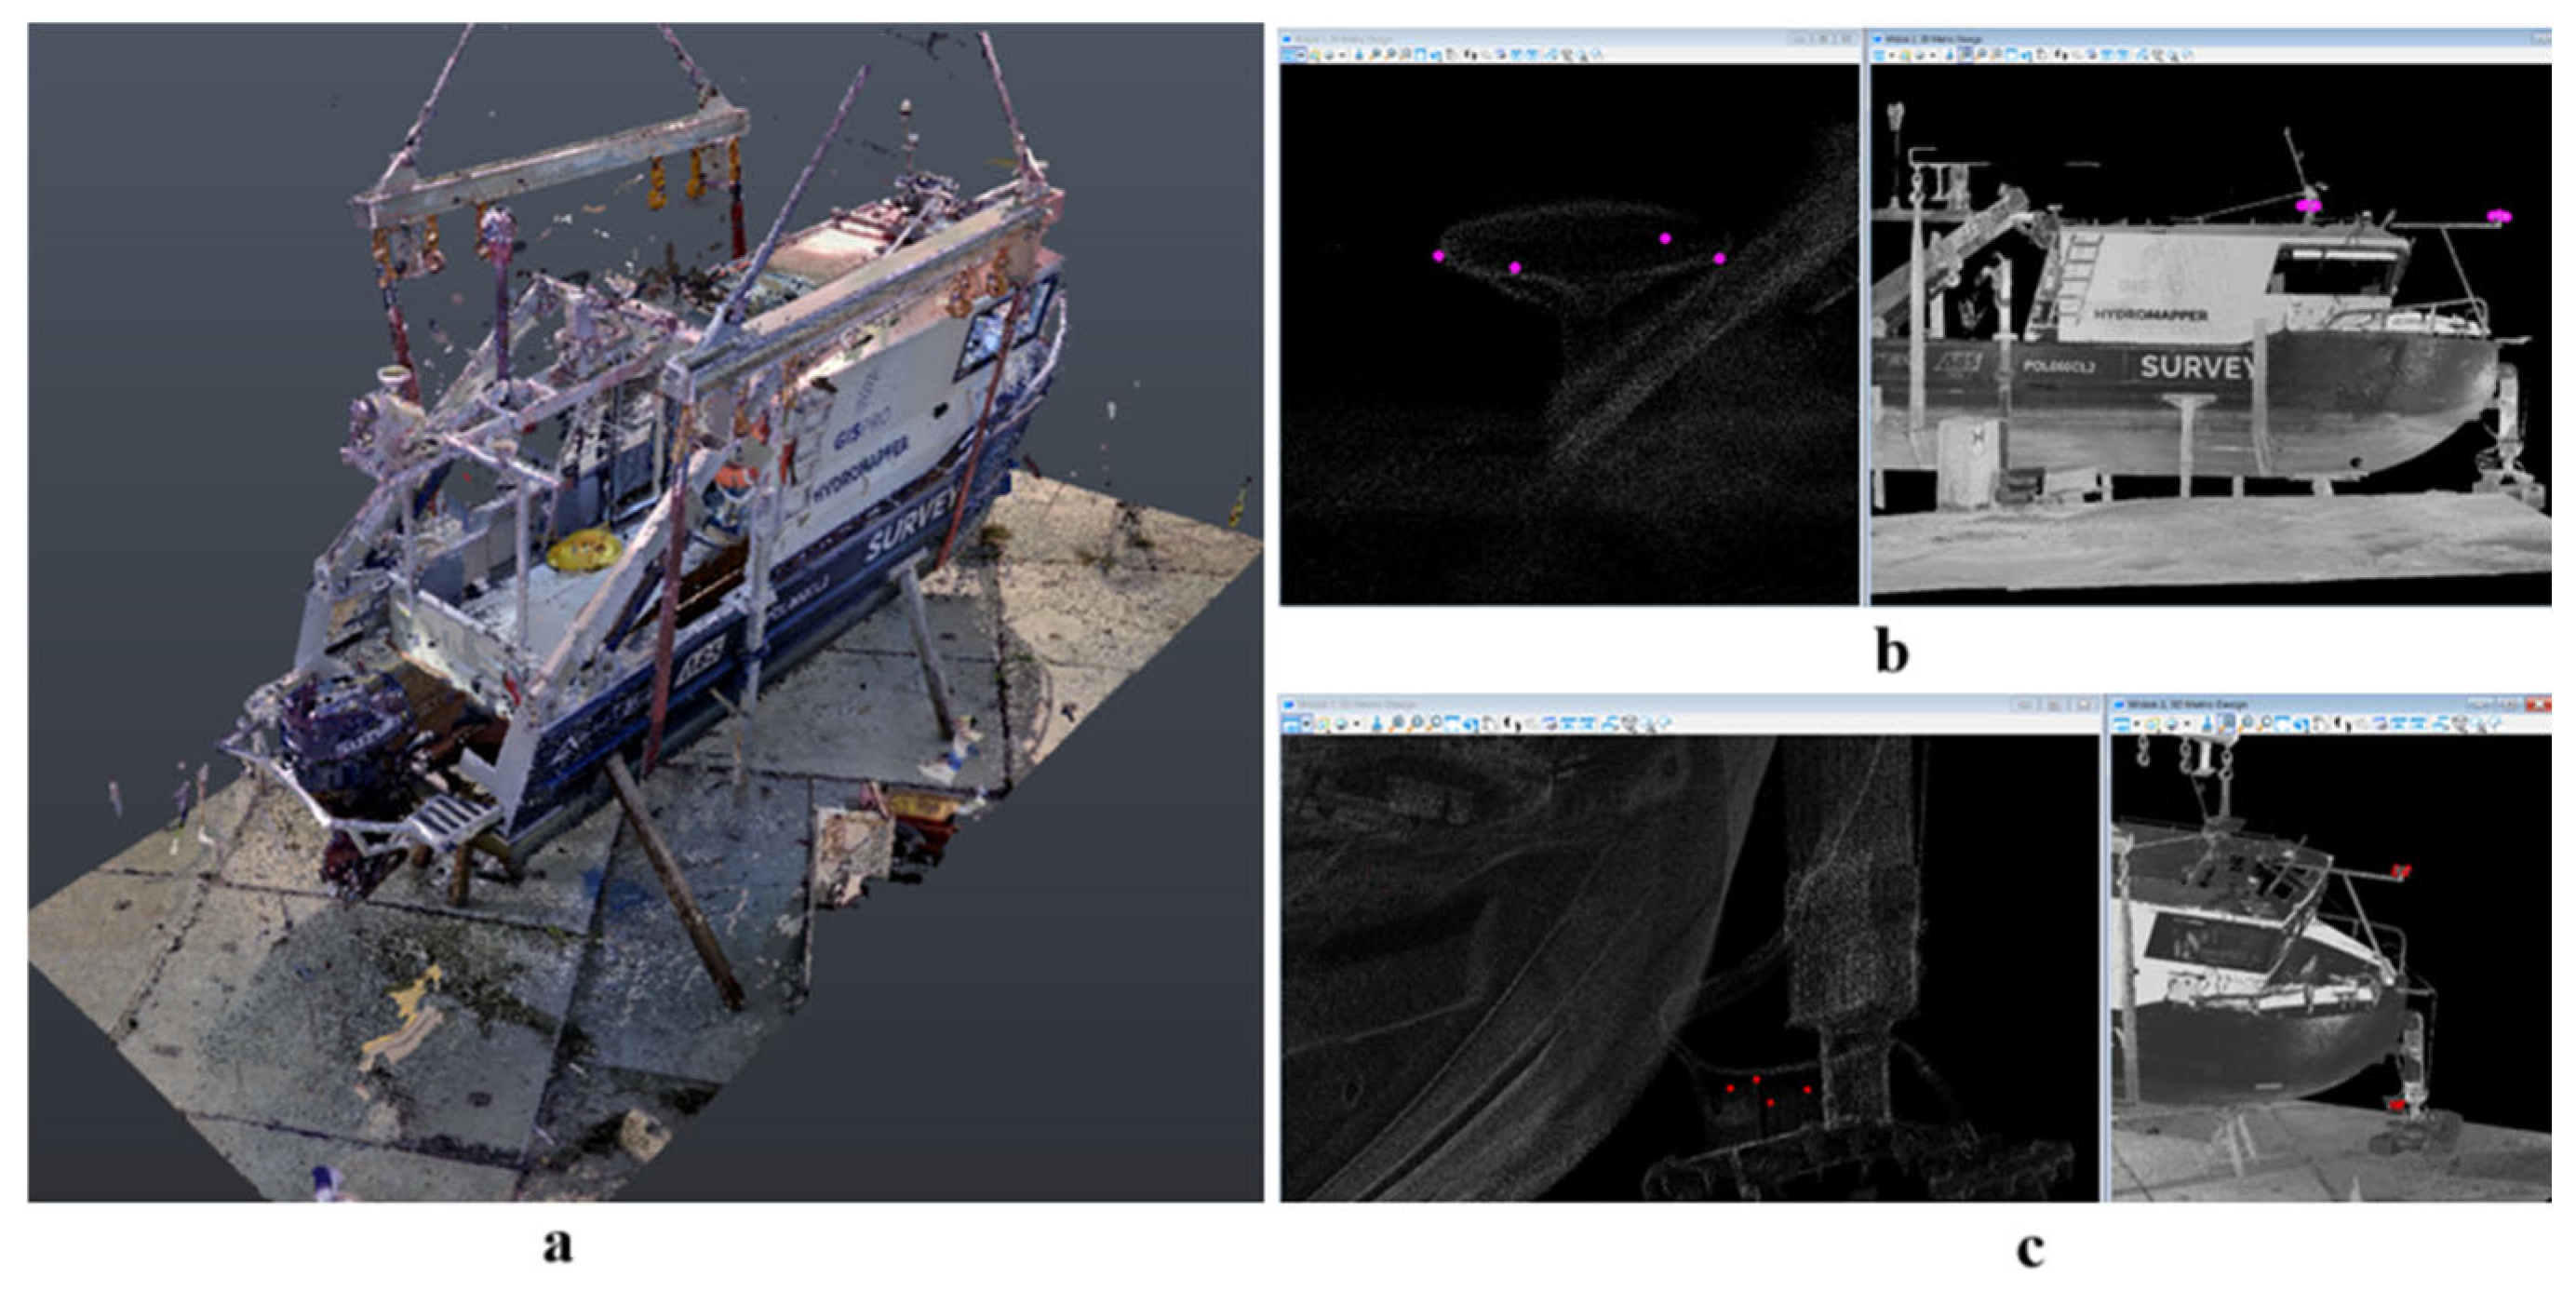
Task: Click Window Area icon in lower-left window toolbar
Action: pyautogui.click(x=1436, y=723)
